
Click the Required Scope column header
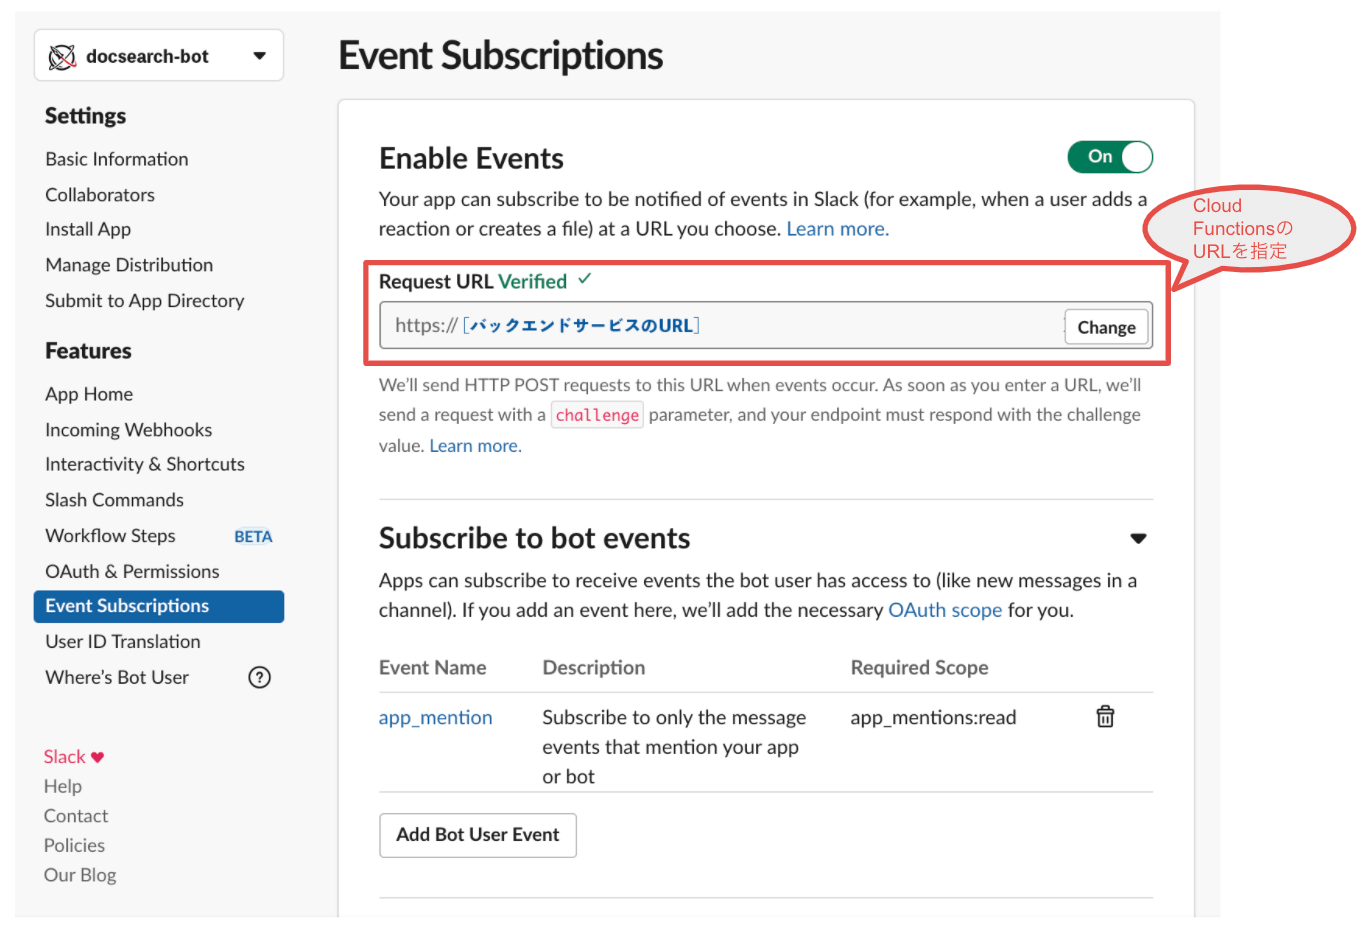coord(919,668)
